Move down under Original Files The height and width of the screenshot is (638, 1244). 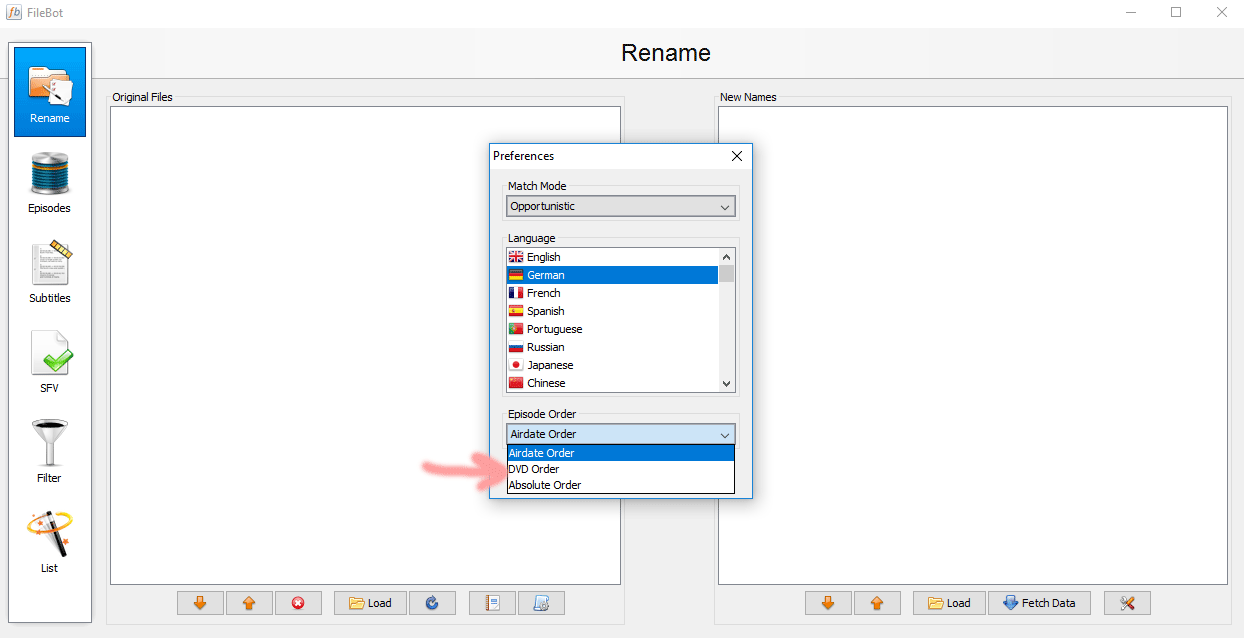tap(200, 603)
